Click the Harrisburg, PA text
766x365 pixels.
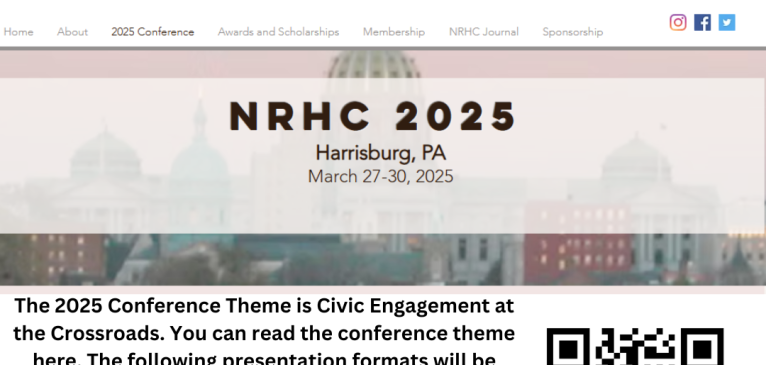pos(381,153)
